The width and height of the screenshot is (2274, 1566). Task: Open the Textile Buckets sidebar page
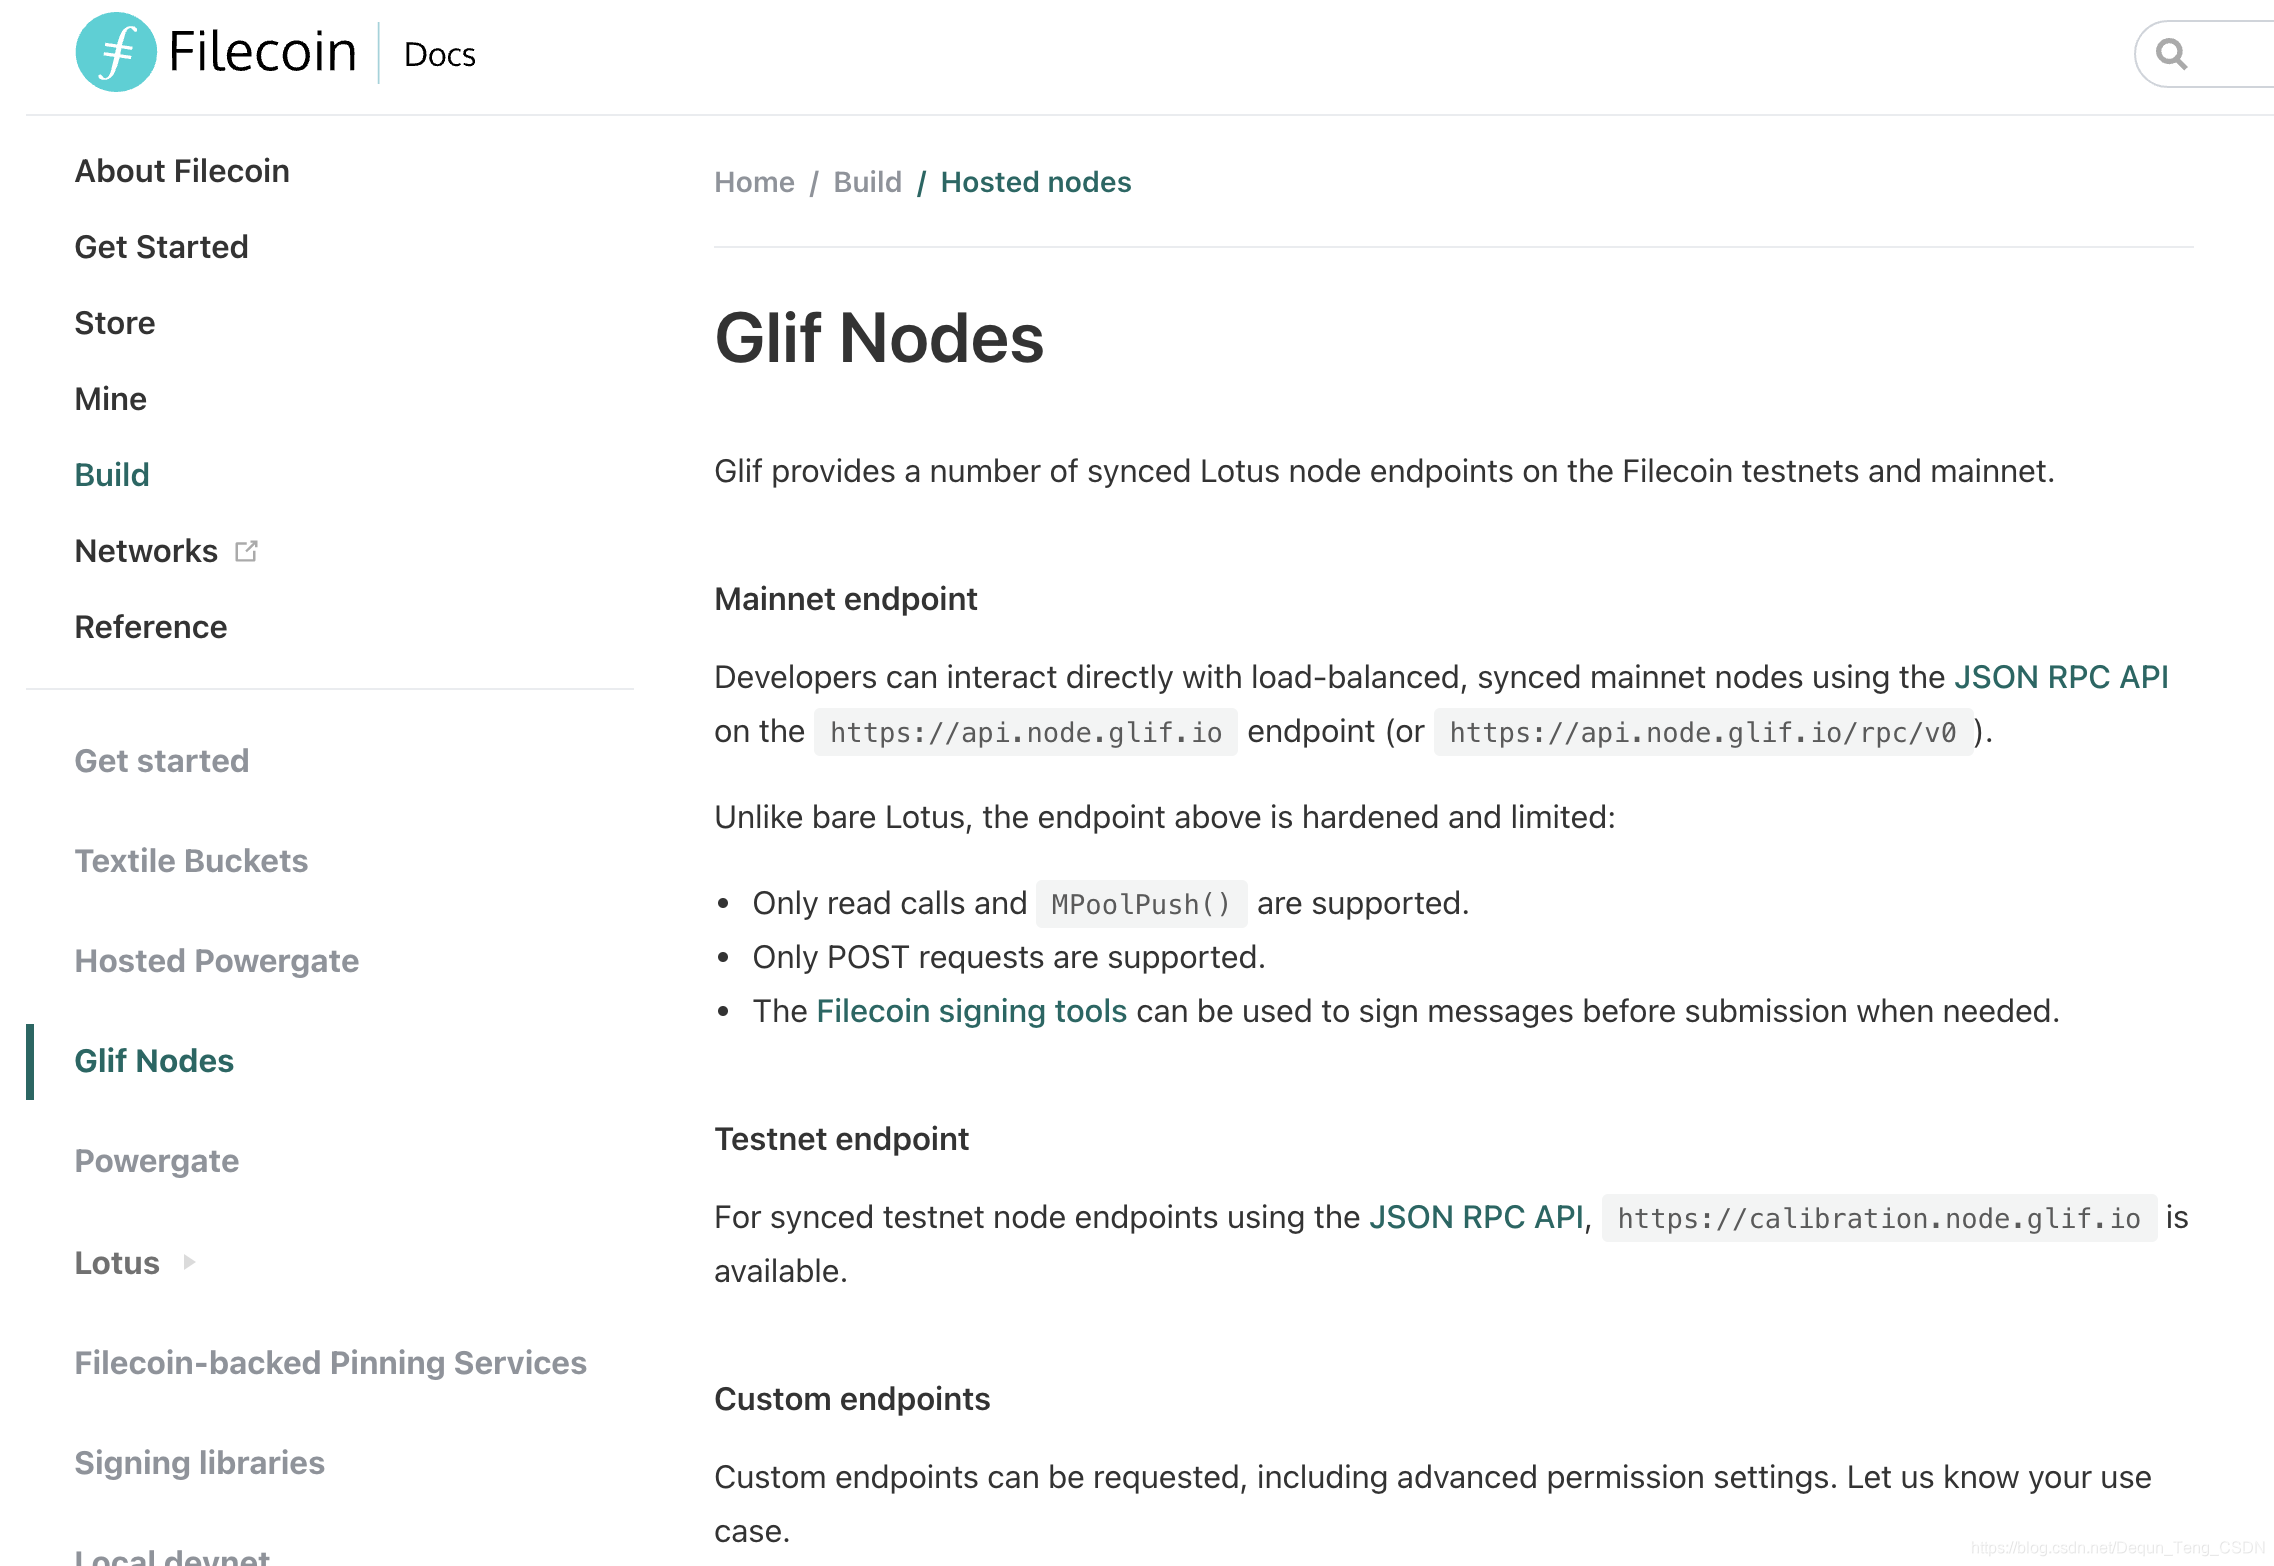191,861
